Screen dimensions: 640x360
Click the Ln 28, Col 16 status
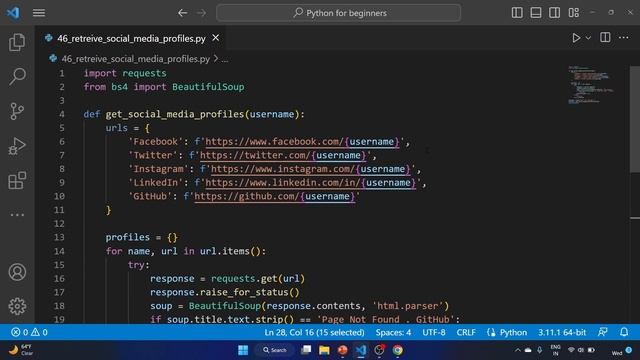314,332
